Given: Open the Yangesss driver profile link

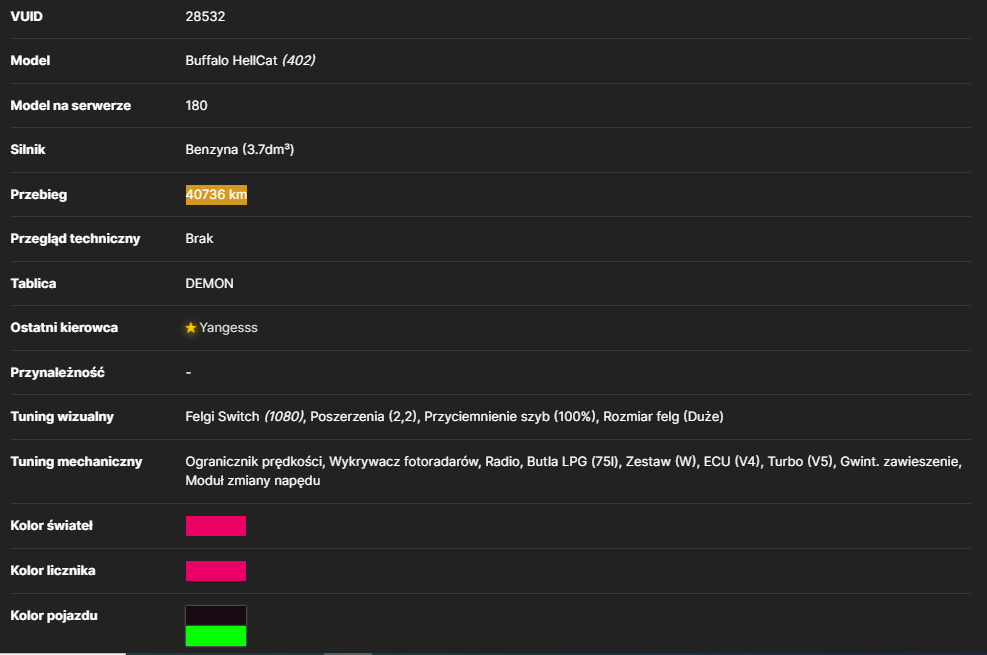Looking at the screenshot, I should coord(228,328).
